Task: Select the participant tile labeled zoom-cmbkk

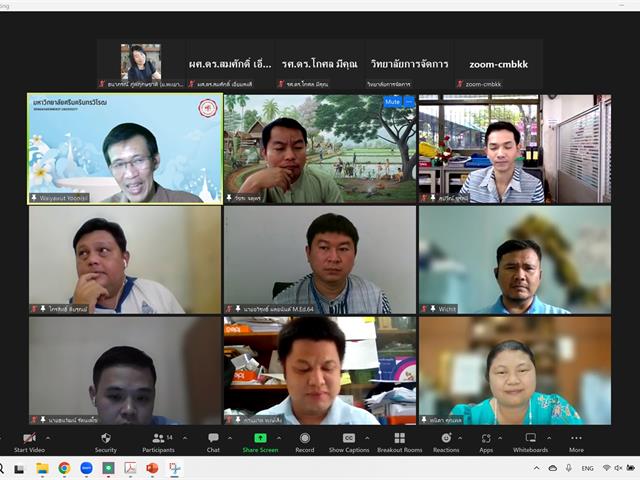Action: coord(498,64)
